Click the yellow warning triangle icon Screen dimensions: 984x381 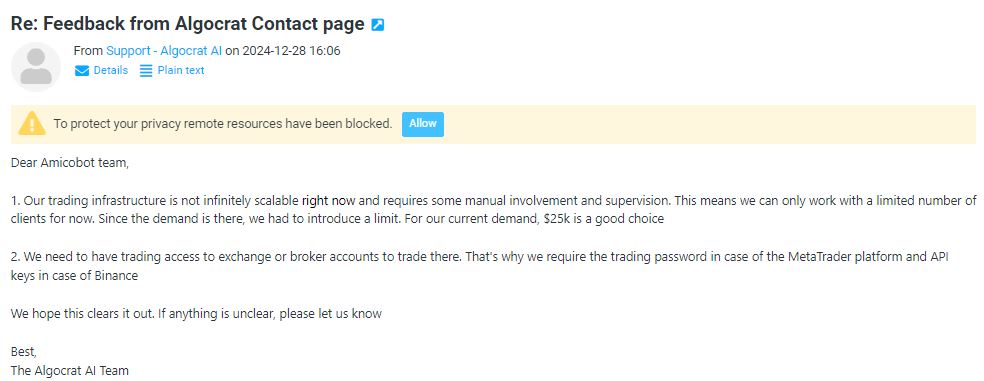click(32, 124)
